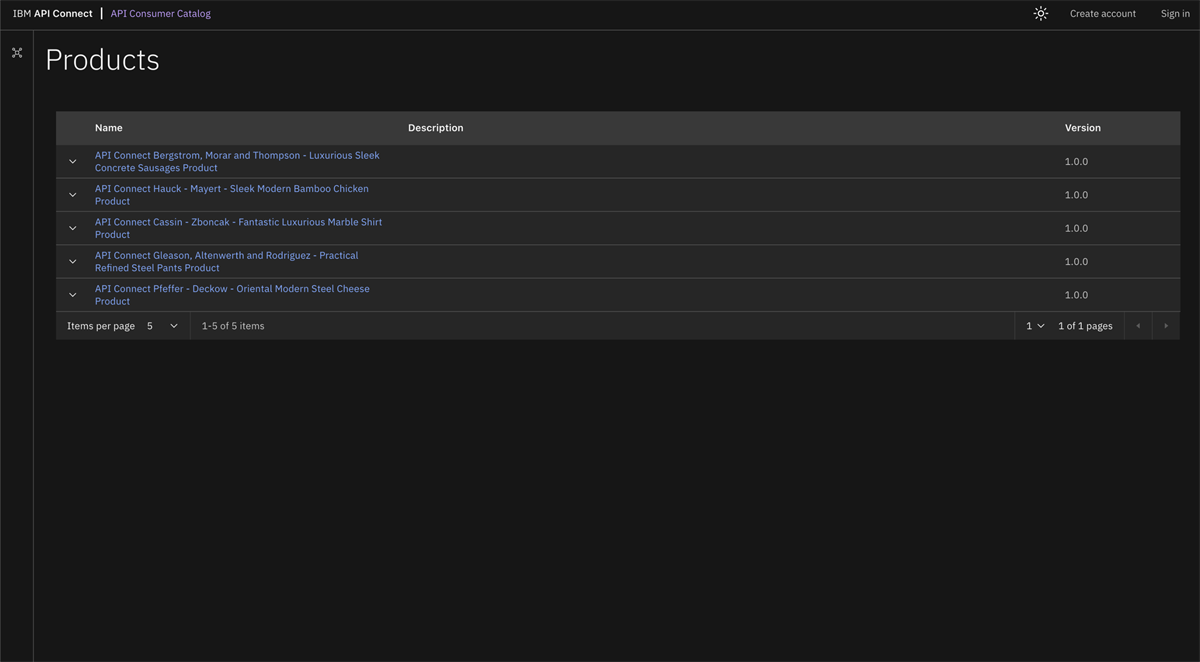Open Gleason Refined Steel Pants product
Viewport: 1200px width, 662px height.
[226, 261]
